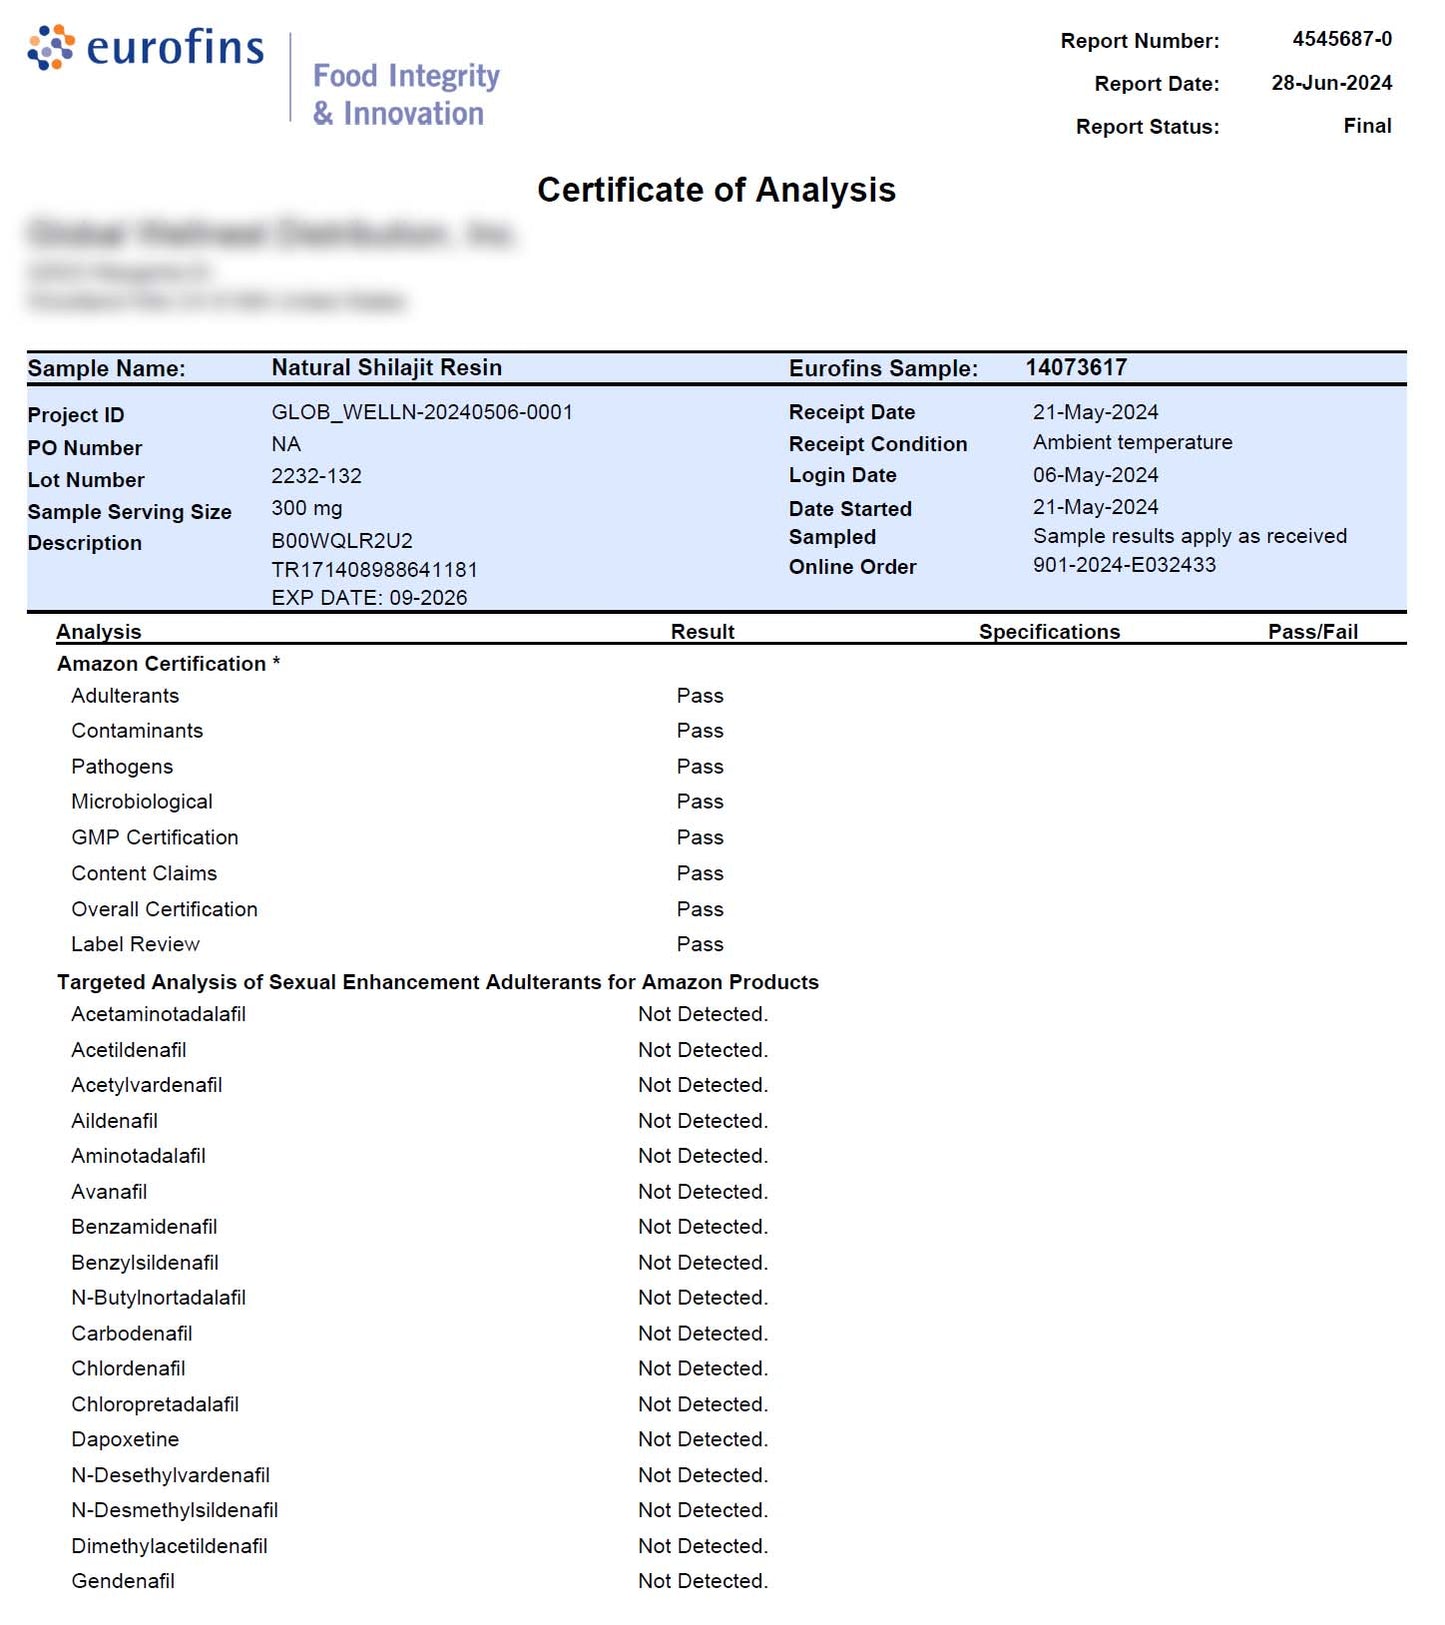Click the Aildenafil row label
The image size is (1445, 1625).
(114, 1121)
